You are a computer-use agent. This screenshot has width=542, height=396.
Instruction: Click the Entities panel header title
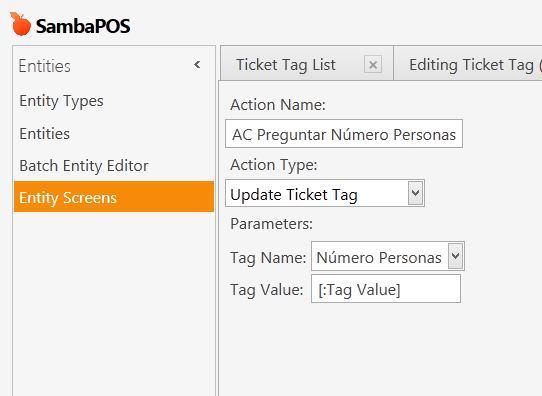[x=45, y=66]
